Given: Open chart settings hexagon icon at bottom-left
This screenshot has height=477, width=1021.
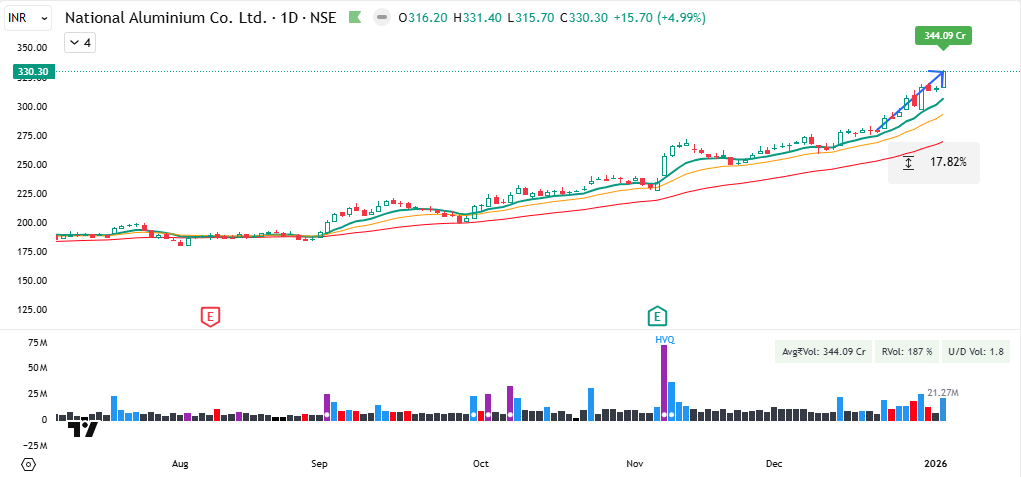Looking at the screenshot, I should coord(28,465).
